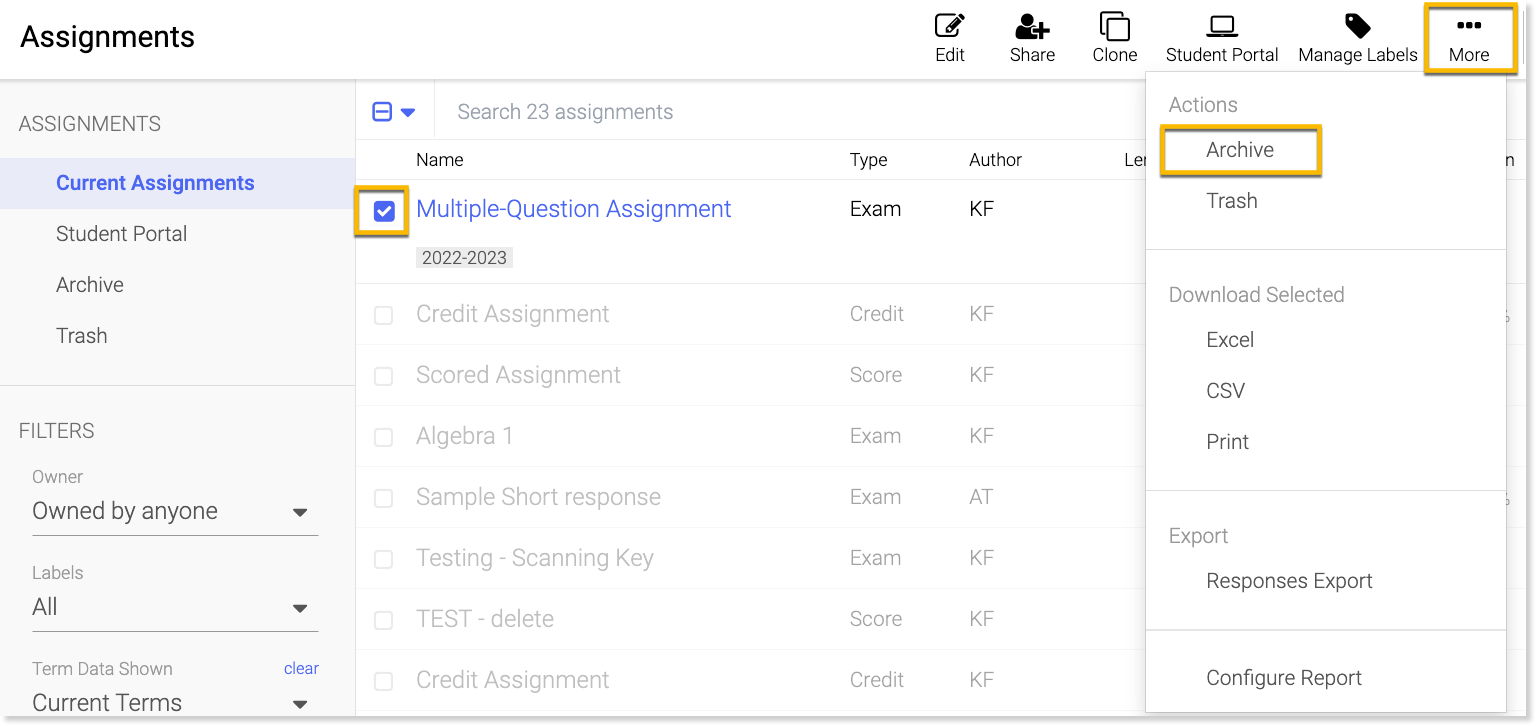Choose Archive from the Actions menu
The height and width of the screenshot is (726, 1536).
click(x=1240, y=149)
